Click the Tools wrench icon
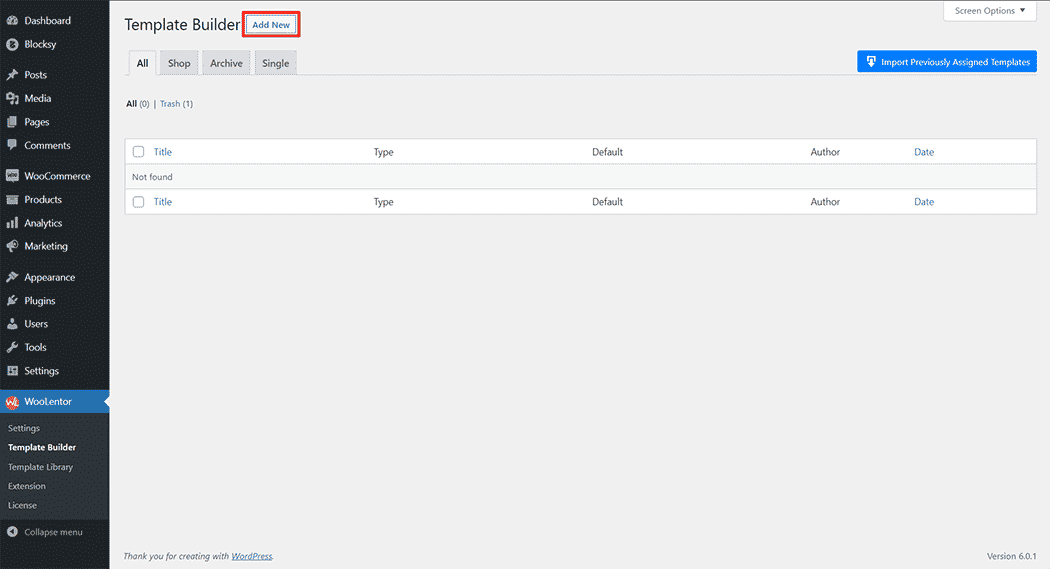Screen dimensions: 1050x569 coord(12,347)
